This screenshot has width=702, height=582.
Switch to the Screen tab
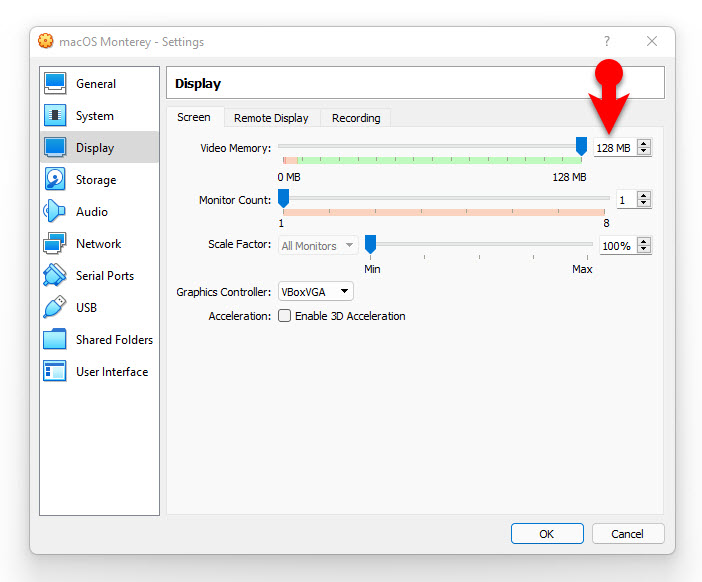[x=194, y=117]
